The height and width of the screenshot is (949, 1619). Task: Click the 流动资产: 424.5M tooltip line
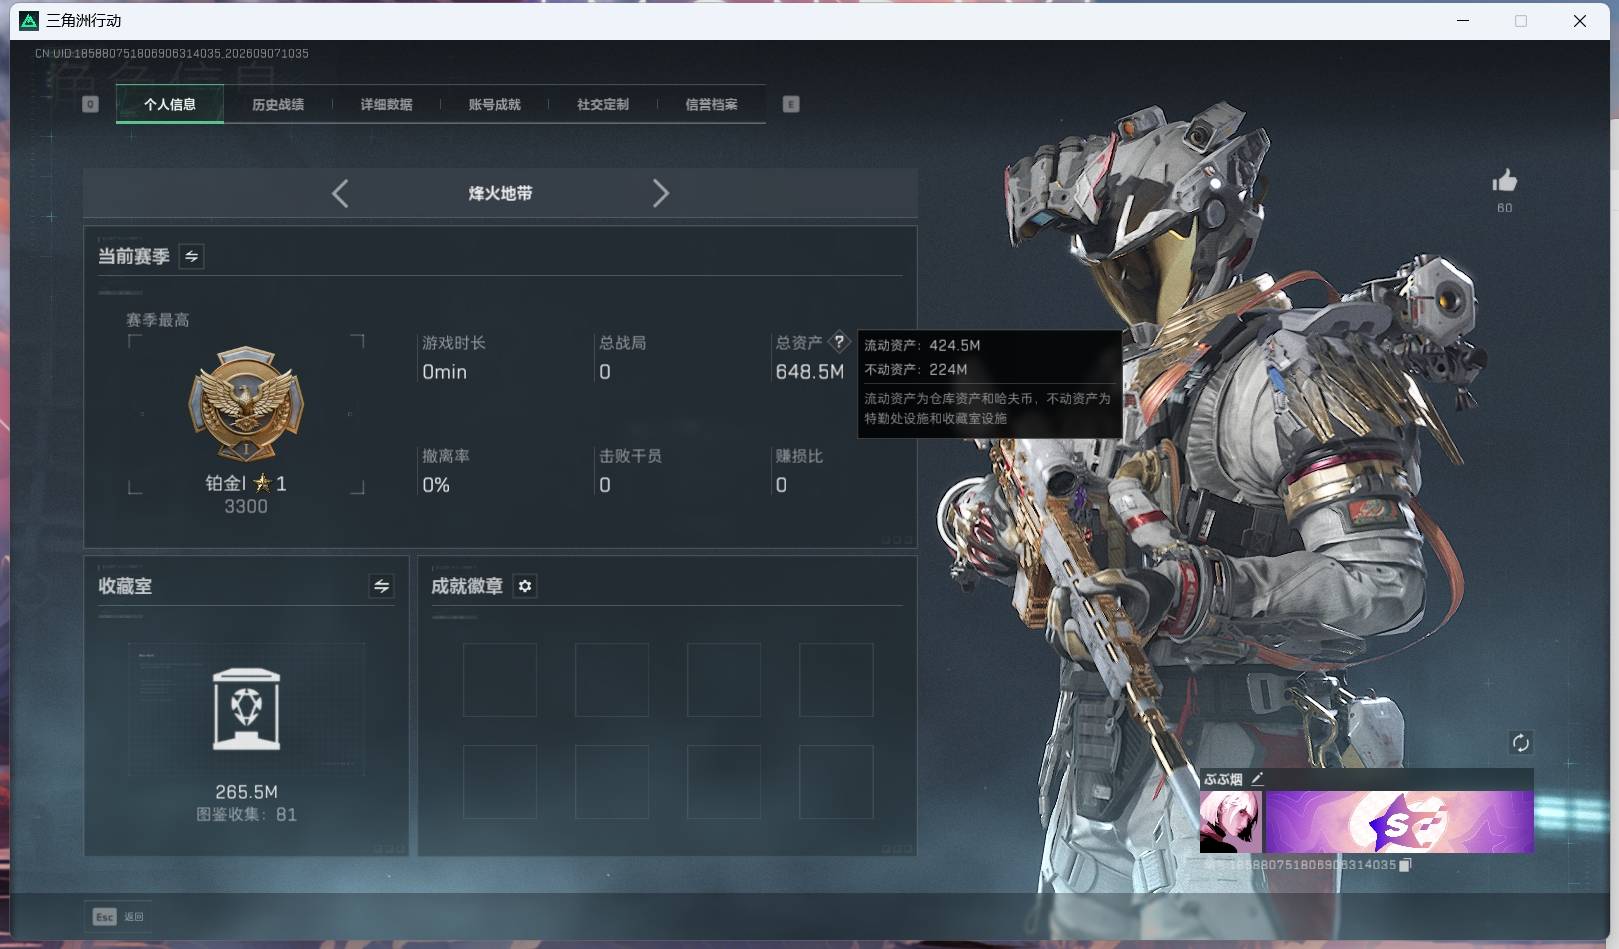pyautogui.click(x=922, y=345)
